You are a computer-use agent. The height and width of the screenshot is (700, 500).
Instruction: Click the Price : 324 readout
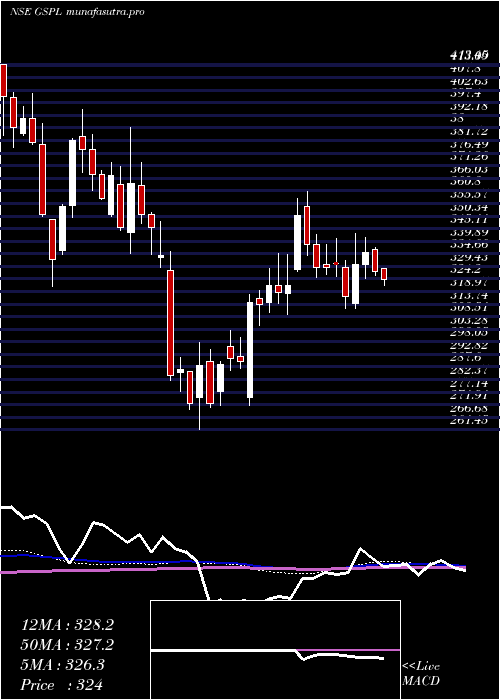[x=62, y=684]
